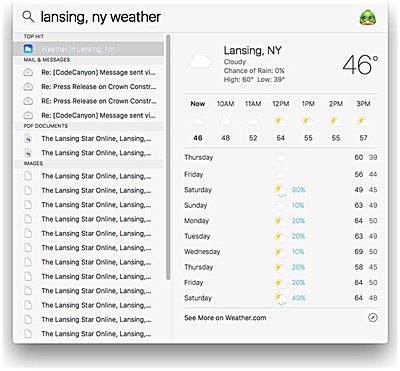The image size is (400, 371).
Task: Click the '3PM' hour label
Action: tap(363, 104)
